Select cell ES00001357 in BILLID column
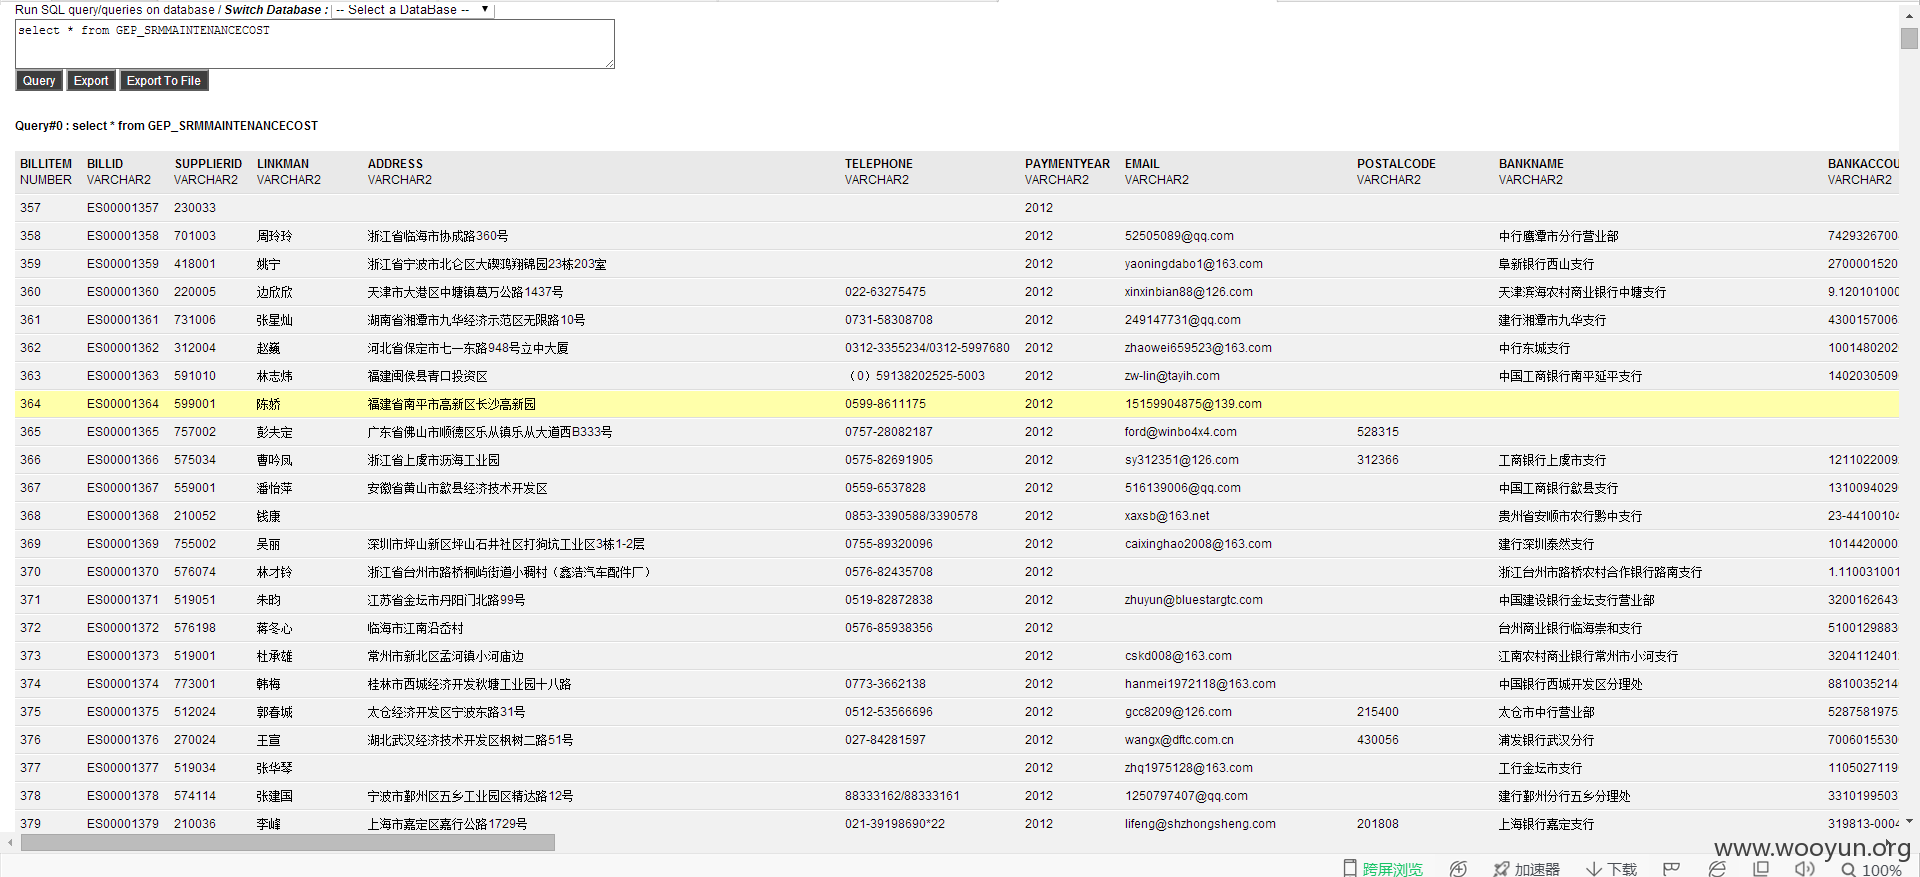The image size is (1920, 877). click(123, 208)
